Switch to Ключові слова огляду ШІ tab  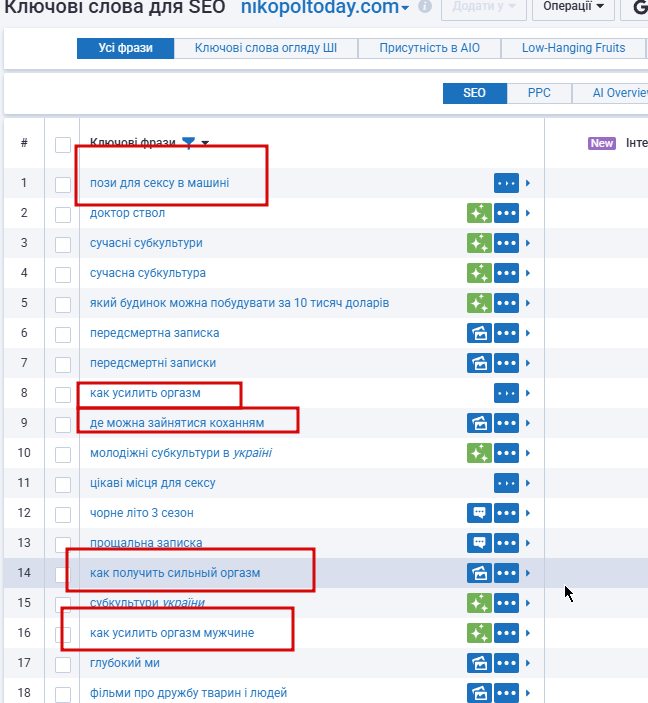[266, 48]
